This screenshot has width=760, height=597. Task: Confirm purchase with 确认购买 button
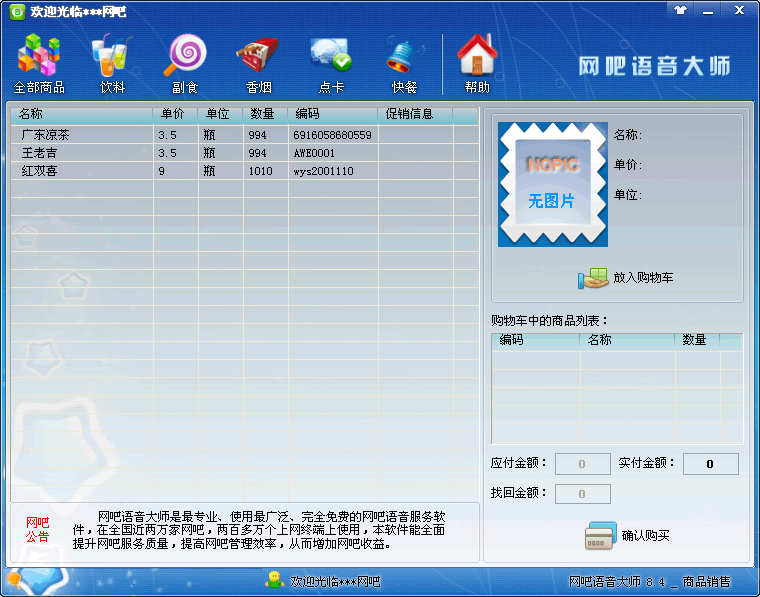tap(628, 536)
